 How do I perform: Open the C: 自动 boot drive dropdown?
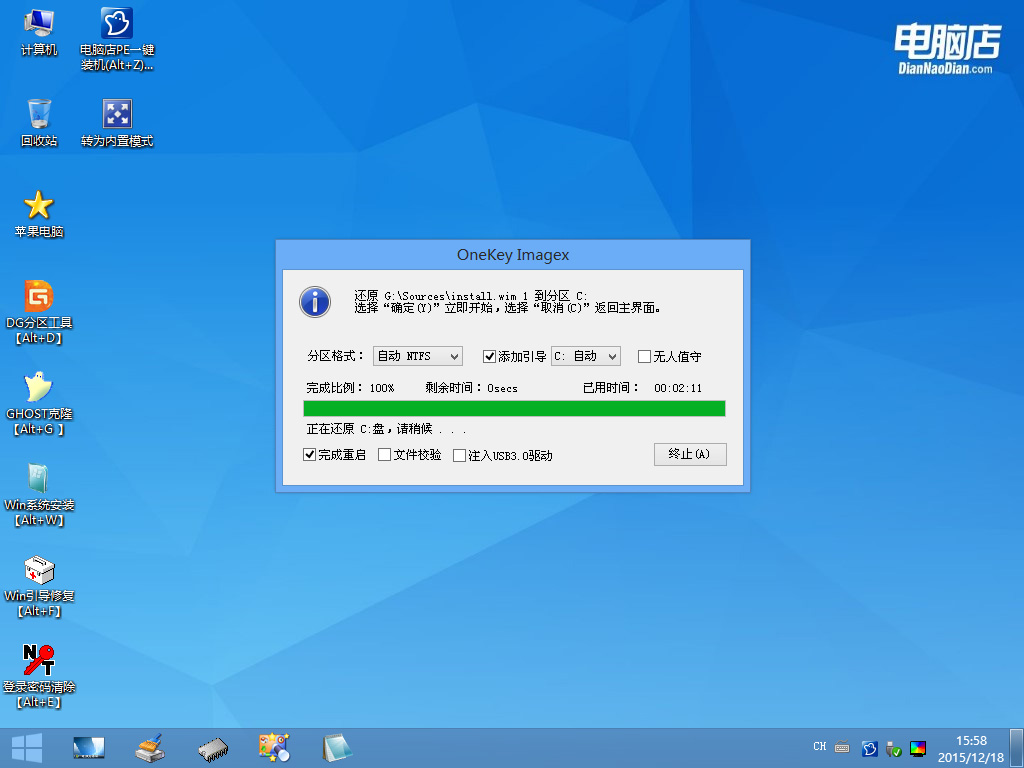tap(586, 356)
